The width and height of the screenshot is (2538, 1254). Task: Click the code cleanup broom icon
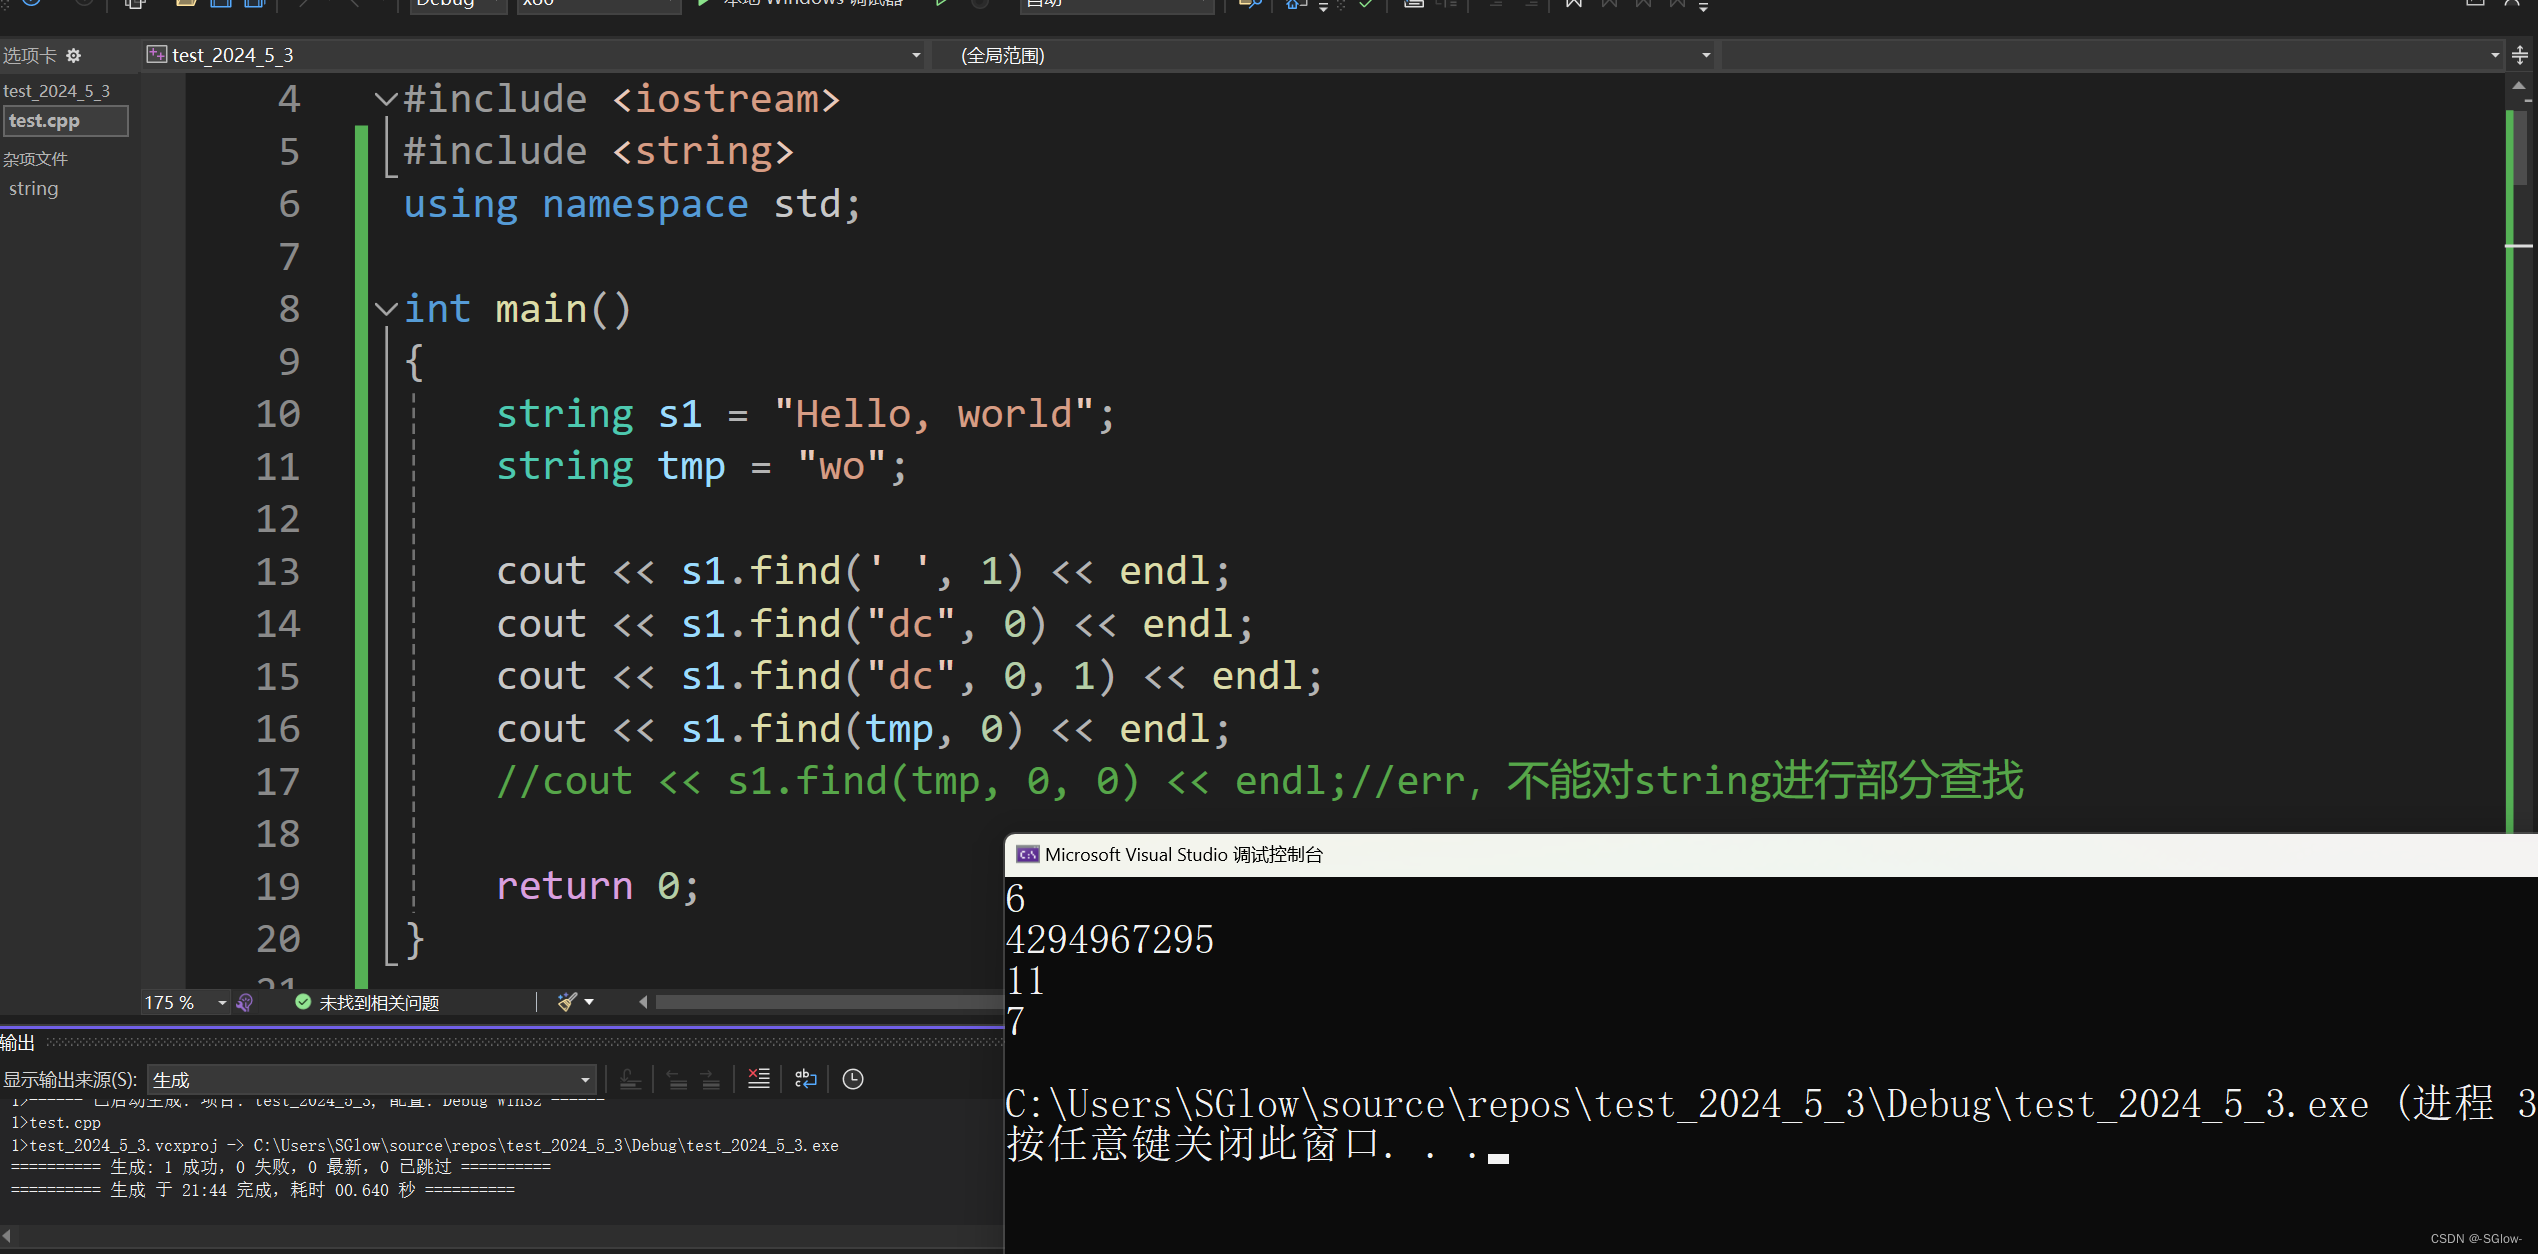pos(568,1002)
